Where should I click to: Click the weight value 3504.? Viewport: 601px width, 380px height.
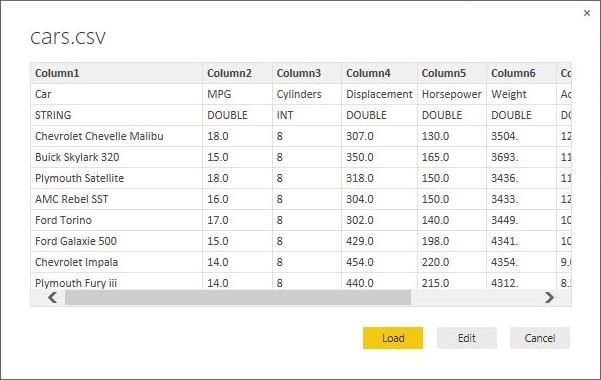[x=521, y=136]
